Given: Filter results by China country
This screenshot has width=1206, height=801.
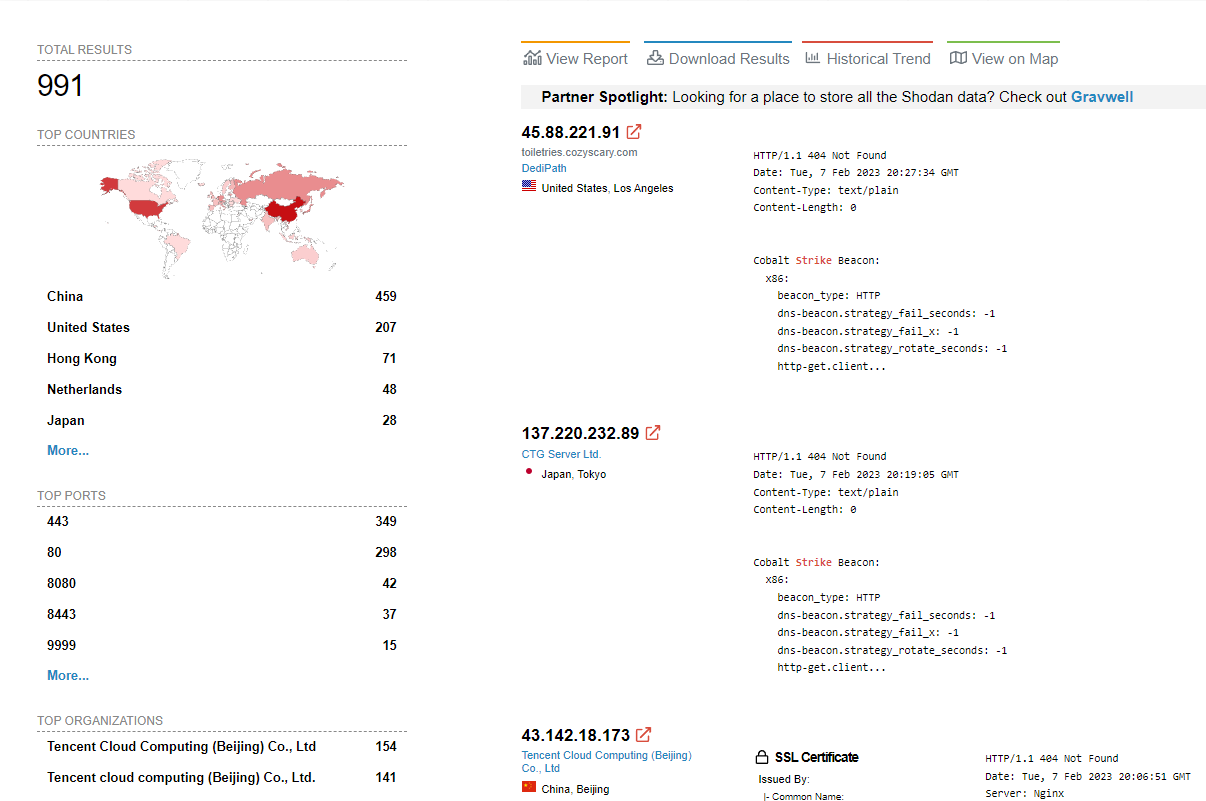Looking at the screenshot, I should pyautogui.click(x=65, y=297).
